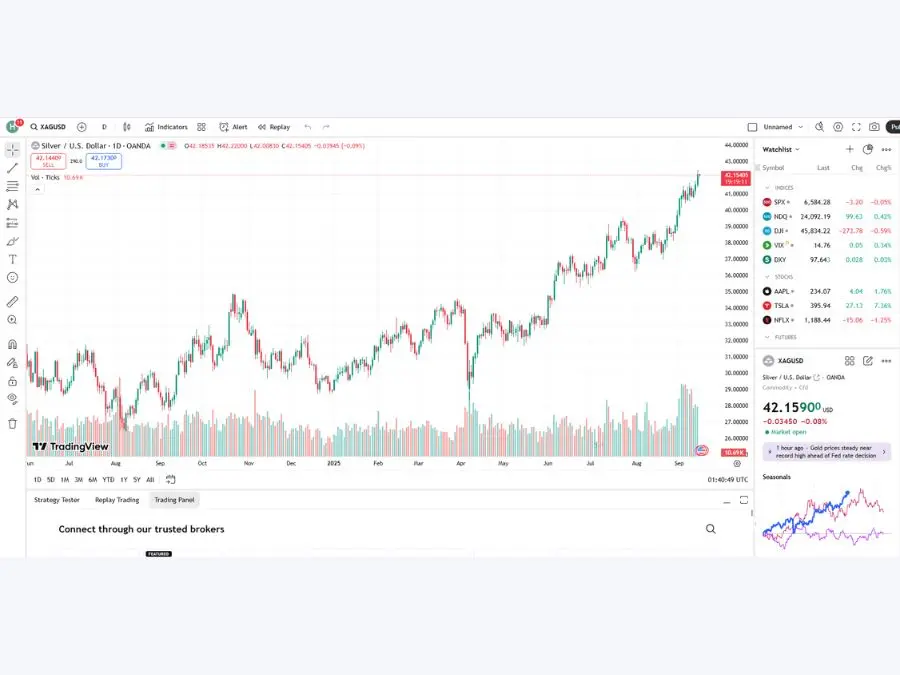Open the Replay Trading tab

tap(117, 499)
